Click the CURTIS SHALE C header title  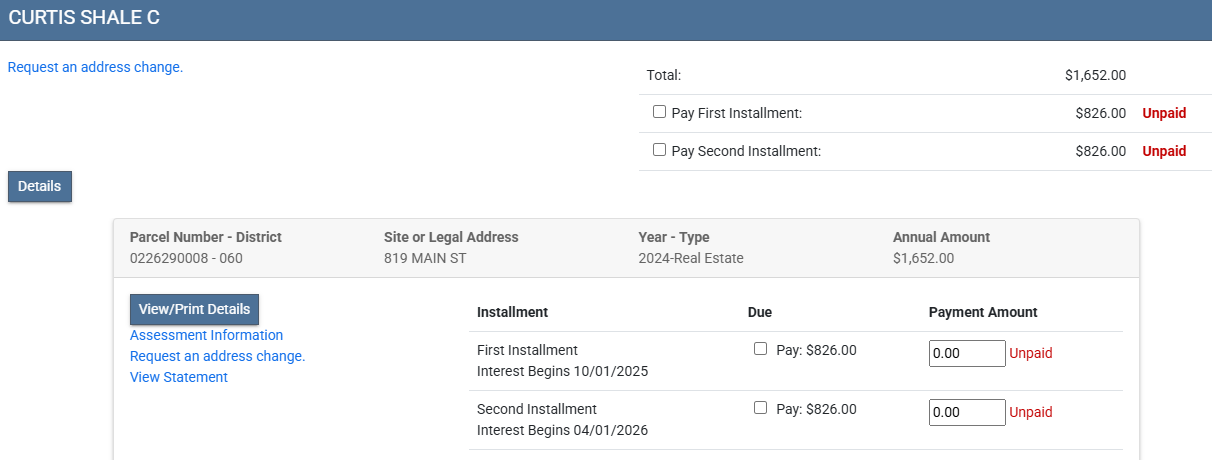point(83,19)
